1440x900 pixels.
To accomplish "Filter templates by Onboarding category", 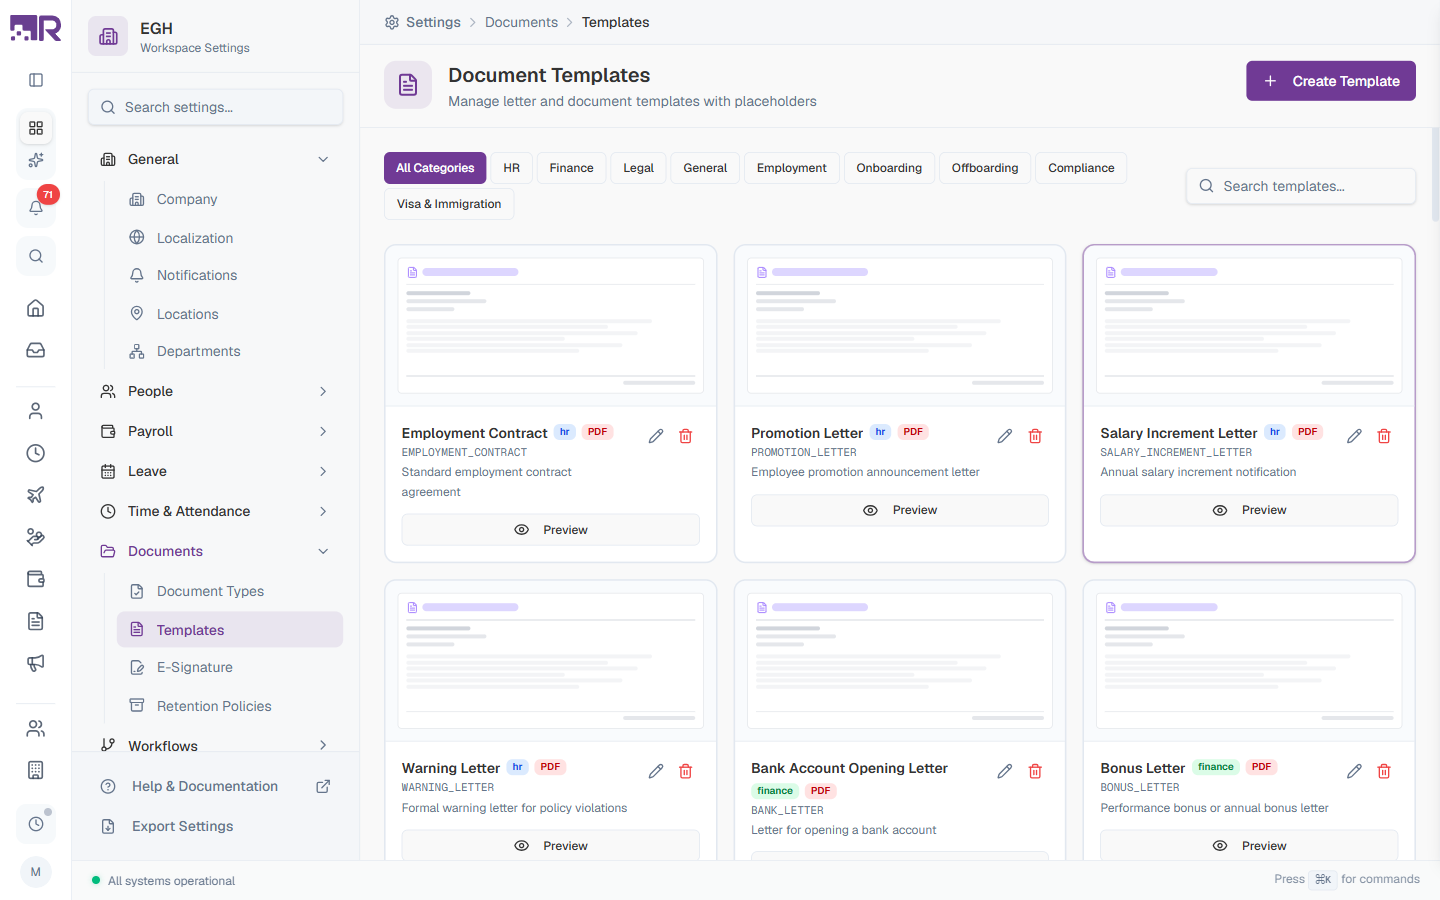I will point(889,168).
